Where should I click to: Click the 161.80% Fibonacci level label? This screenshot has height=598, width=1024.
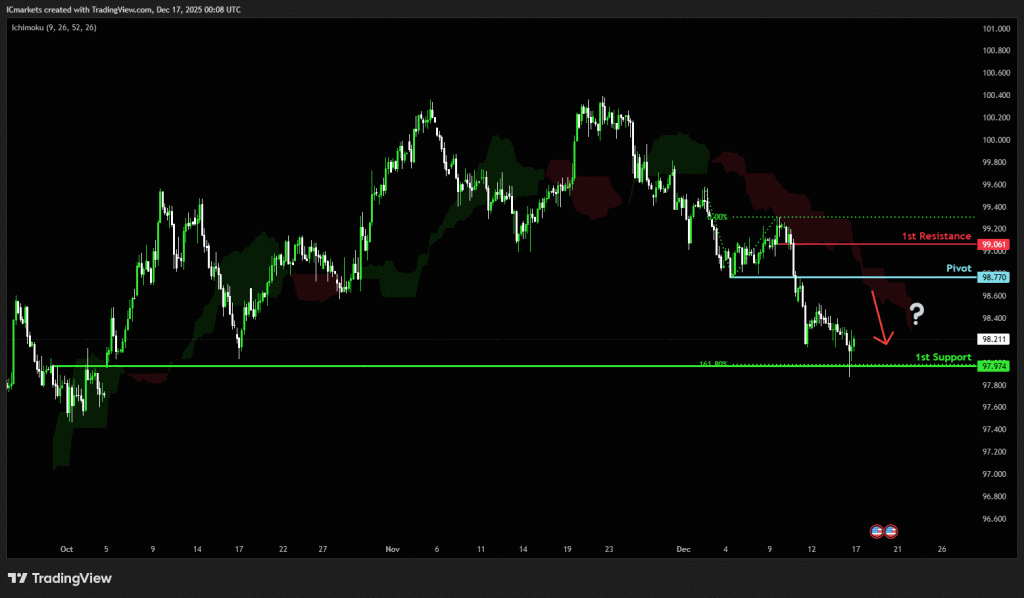[x=712, y=364]
